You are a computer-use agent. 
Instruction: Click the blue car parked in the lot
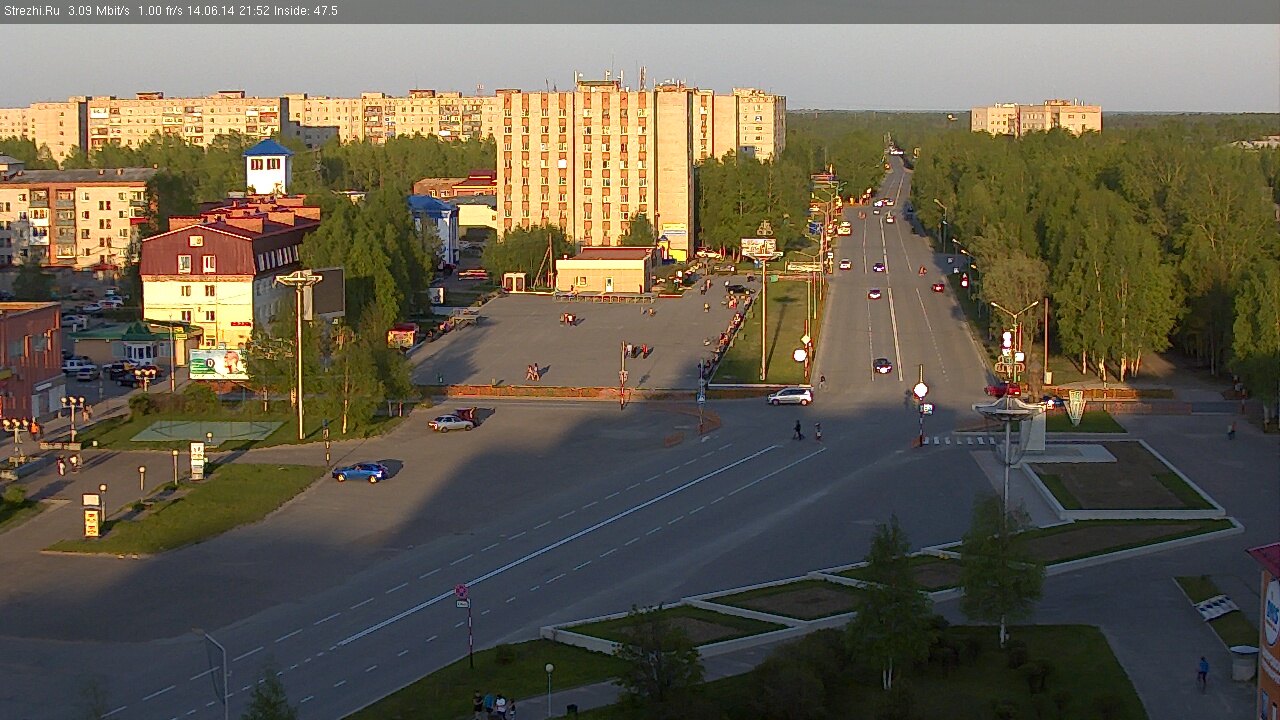click(x=360, y=471)
